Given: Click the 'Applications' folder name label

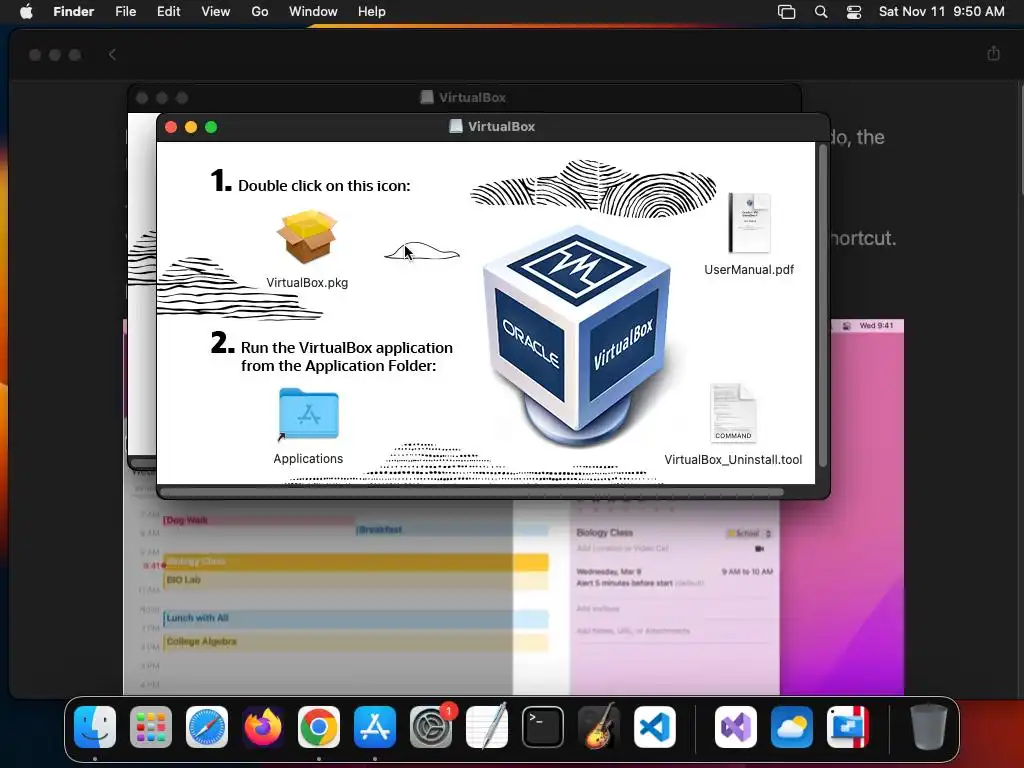Looking at the screenshot, I should [308, 458].
